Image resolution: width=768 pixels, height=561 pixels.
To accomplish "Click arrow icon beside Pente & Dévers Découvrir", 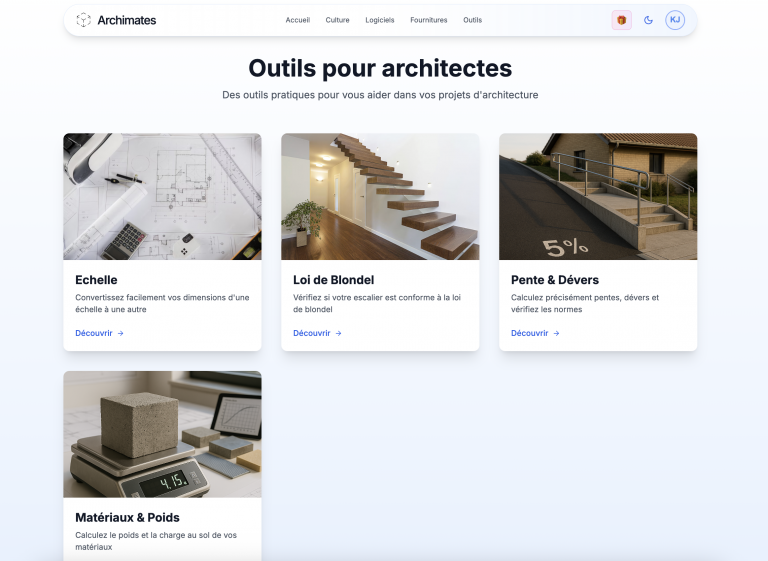I will coord(556,333).
